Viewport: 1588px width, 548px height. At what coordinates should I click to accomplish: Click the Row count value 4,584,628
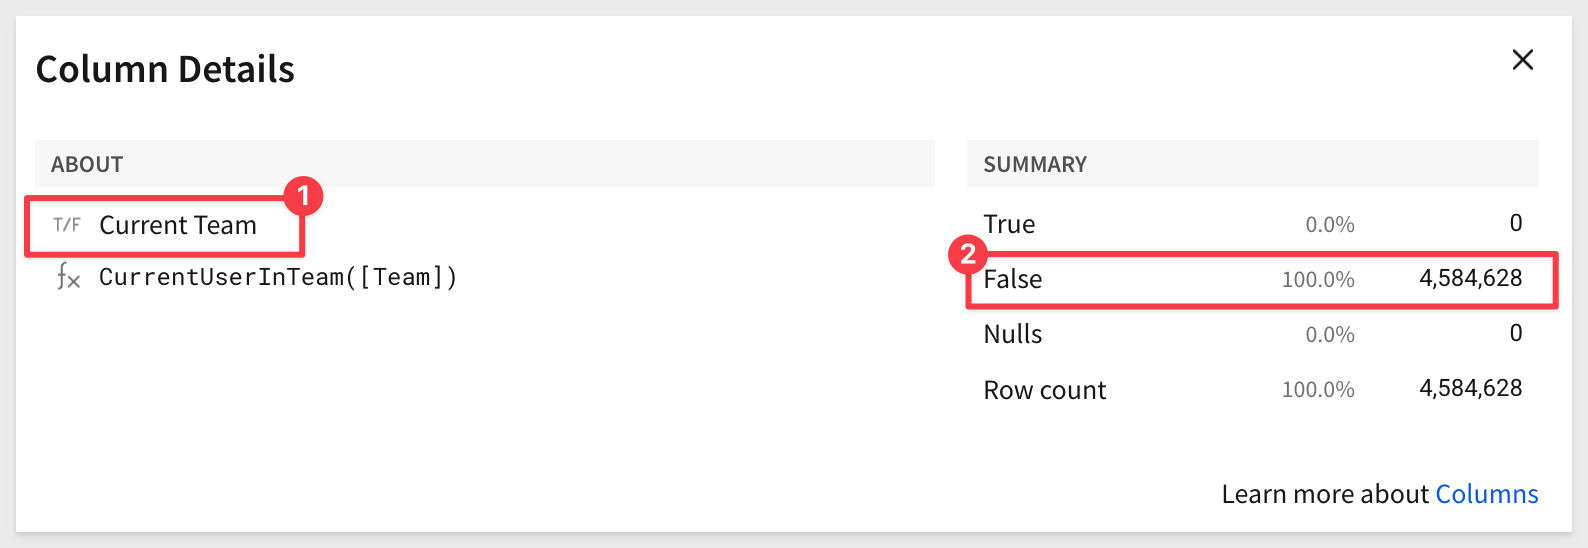point(1470,388)
